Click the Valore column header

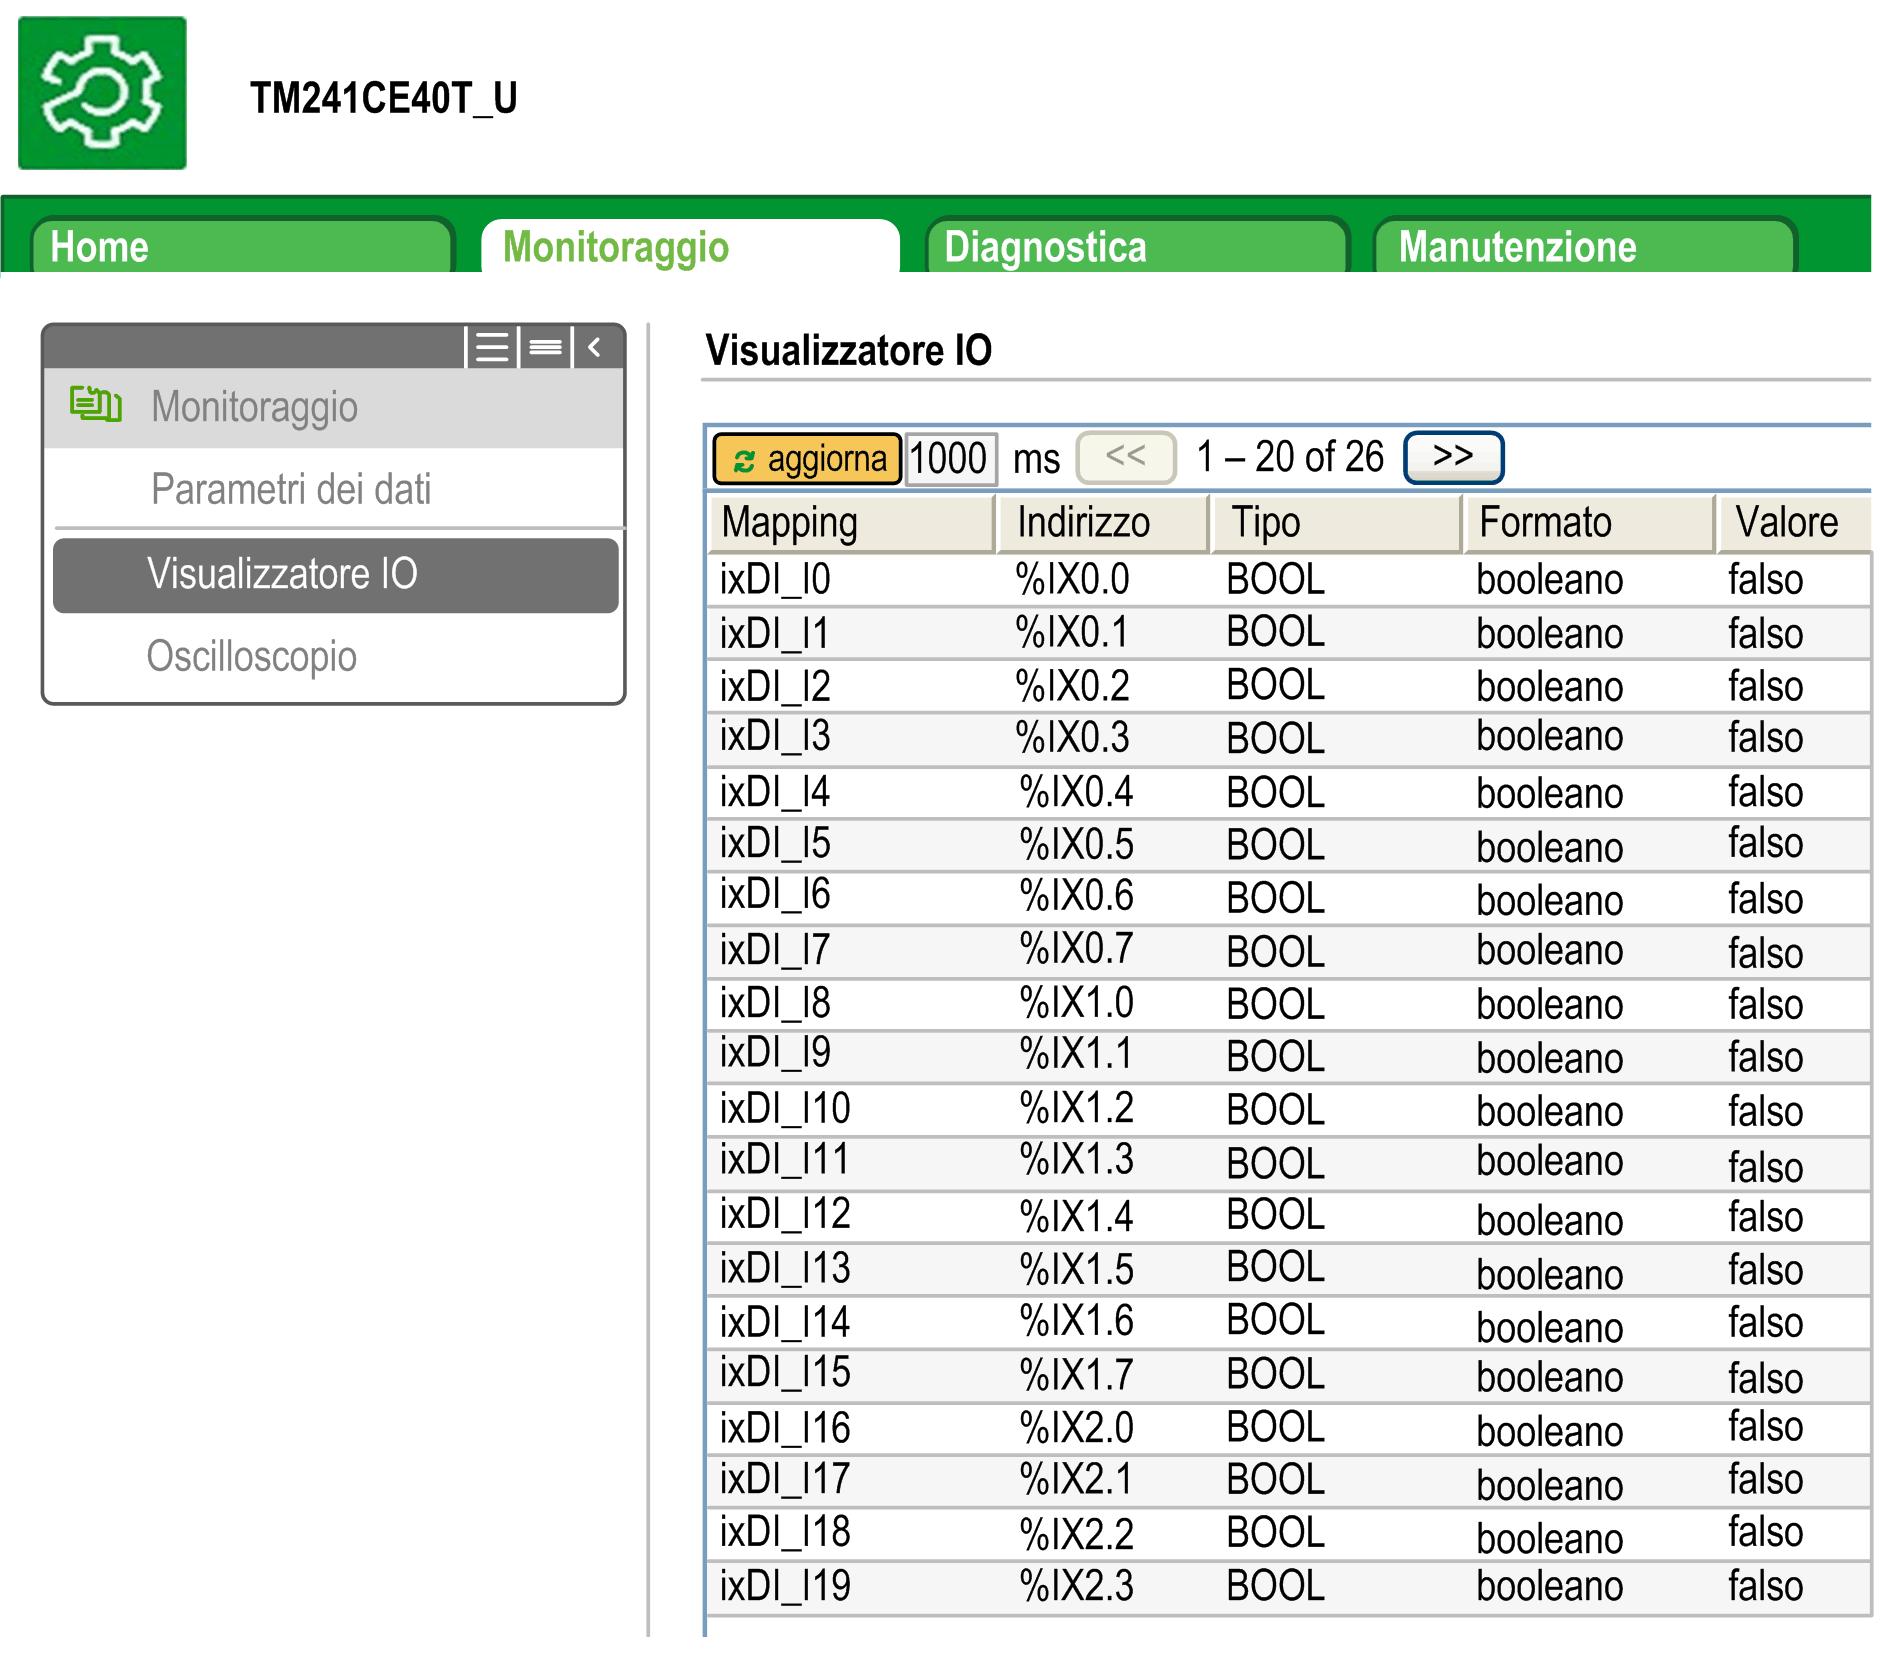1792,523
